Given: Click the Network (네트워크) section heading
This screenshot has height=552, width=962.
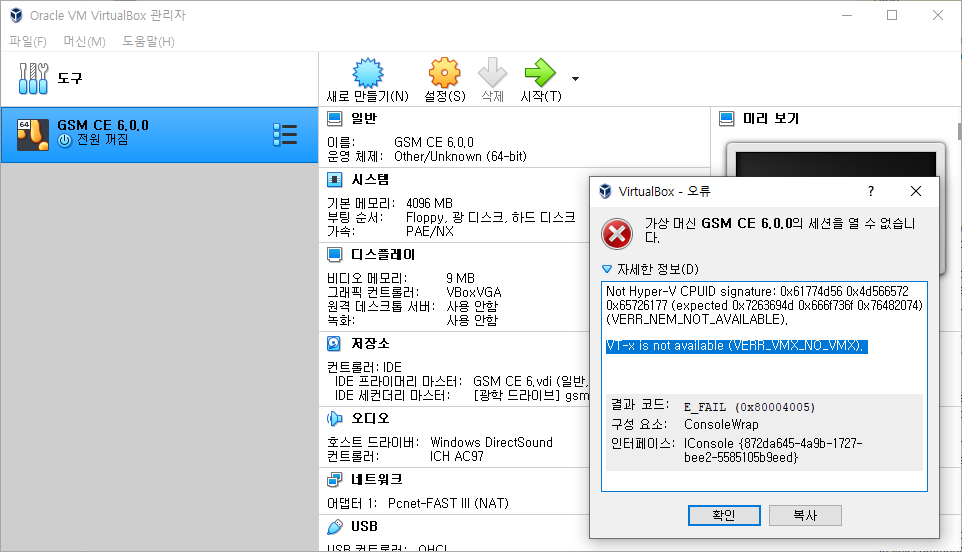Looking at the screenshot, I should point(377,479).
